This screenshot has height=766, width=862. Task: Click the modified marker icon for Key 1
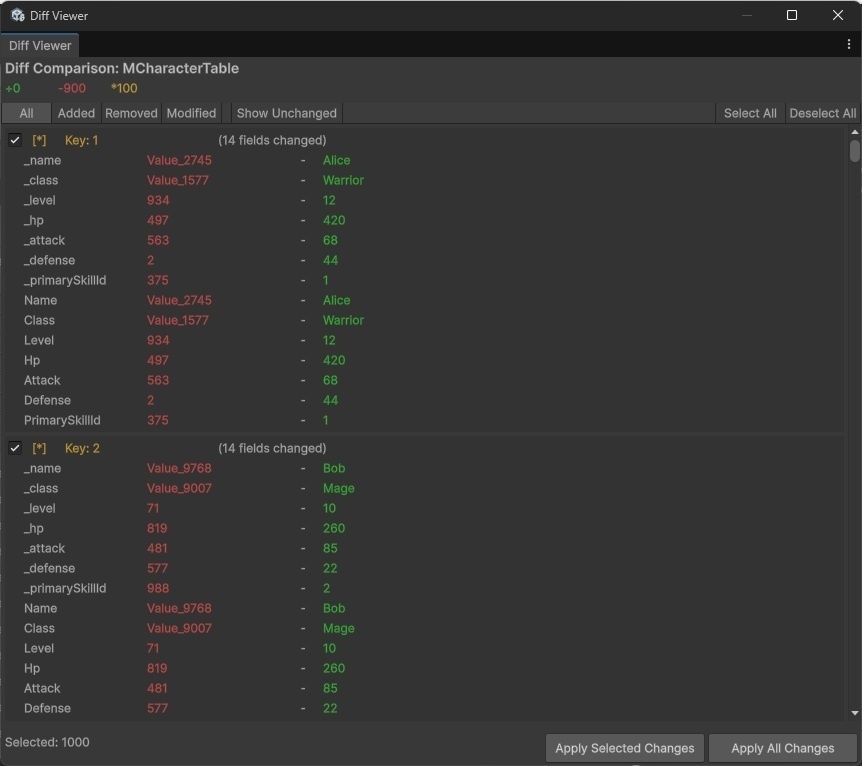40,141
